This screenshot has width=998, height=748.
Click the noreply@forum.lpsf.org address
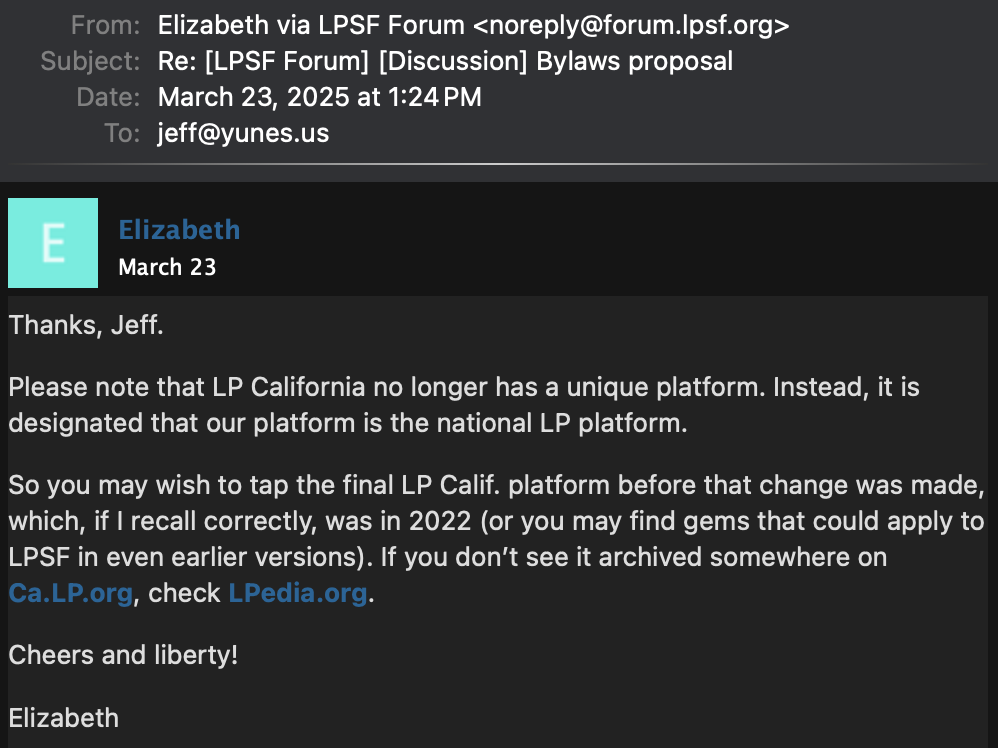click(631, 25)
